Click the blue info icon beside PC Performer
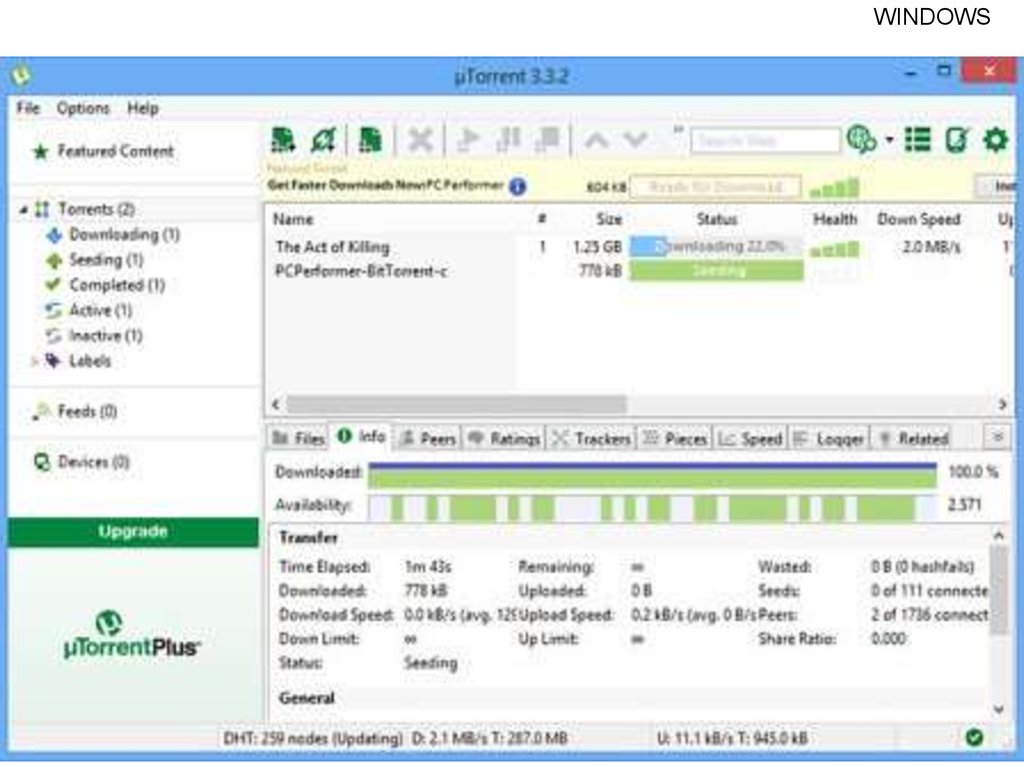This screenshot has height=767, width=1024. click(517, 187)
